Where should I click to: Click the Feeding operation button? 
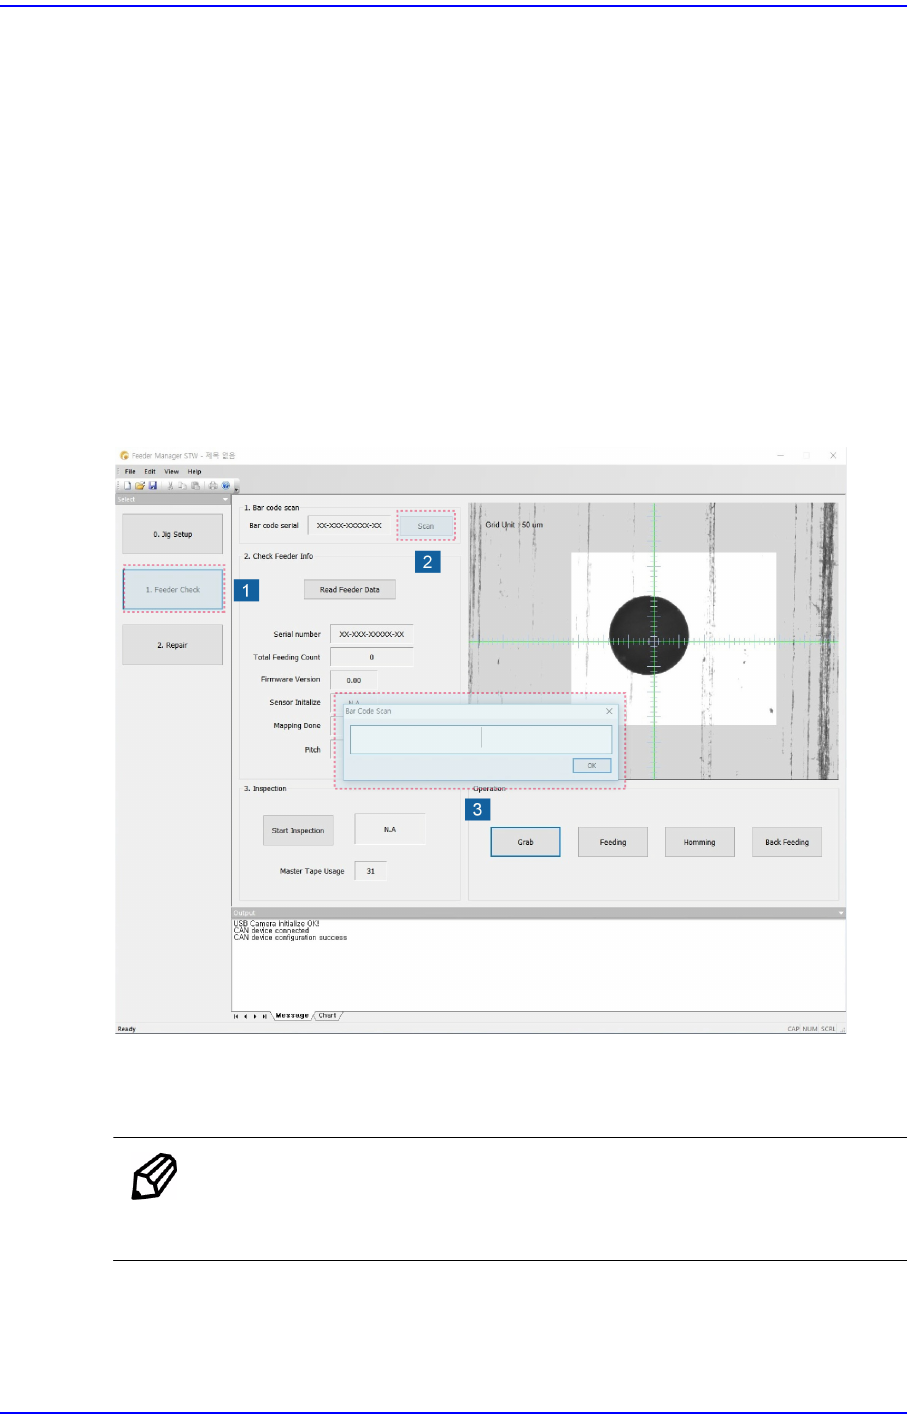[x=613, y=842]
